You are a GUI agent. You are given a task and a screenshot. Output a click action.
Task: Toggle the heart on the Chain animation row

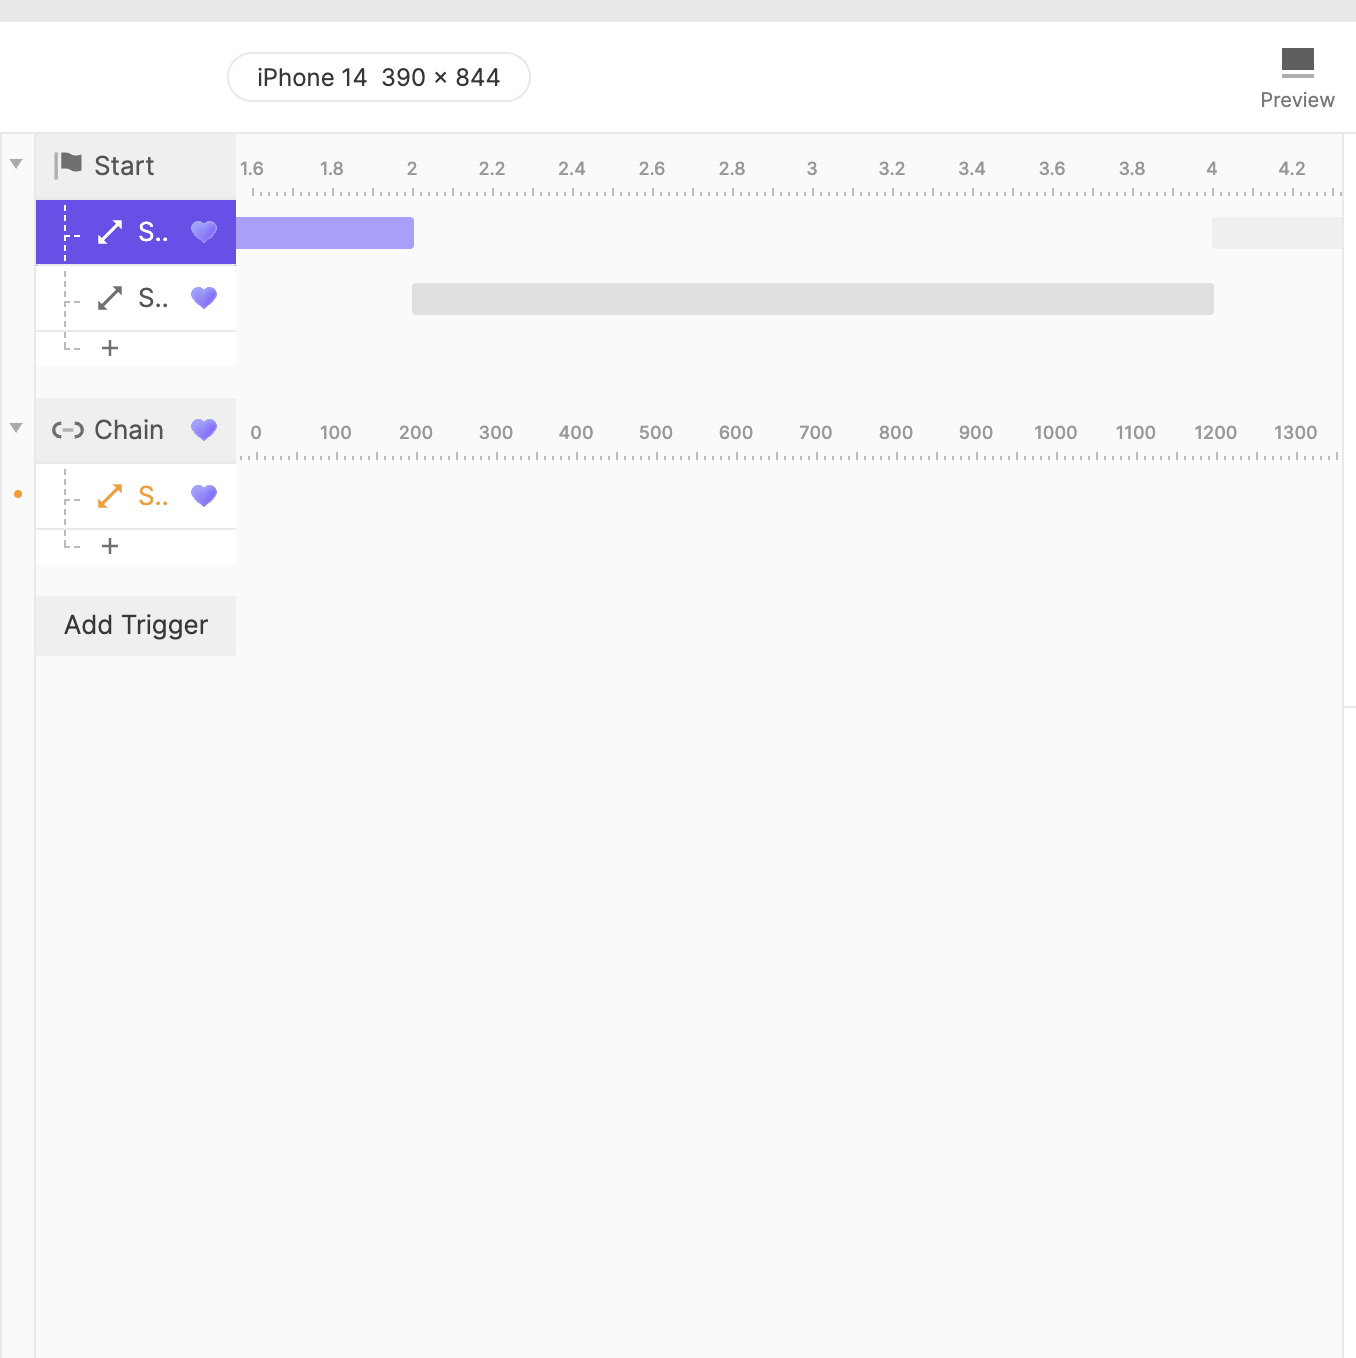point(204,495)
